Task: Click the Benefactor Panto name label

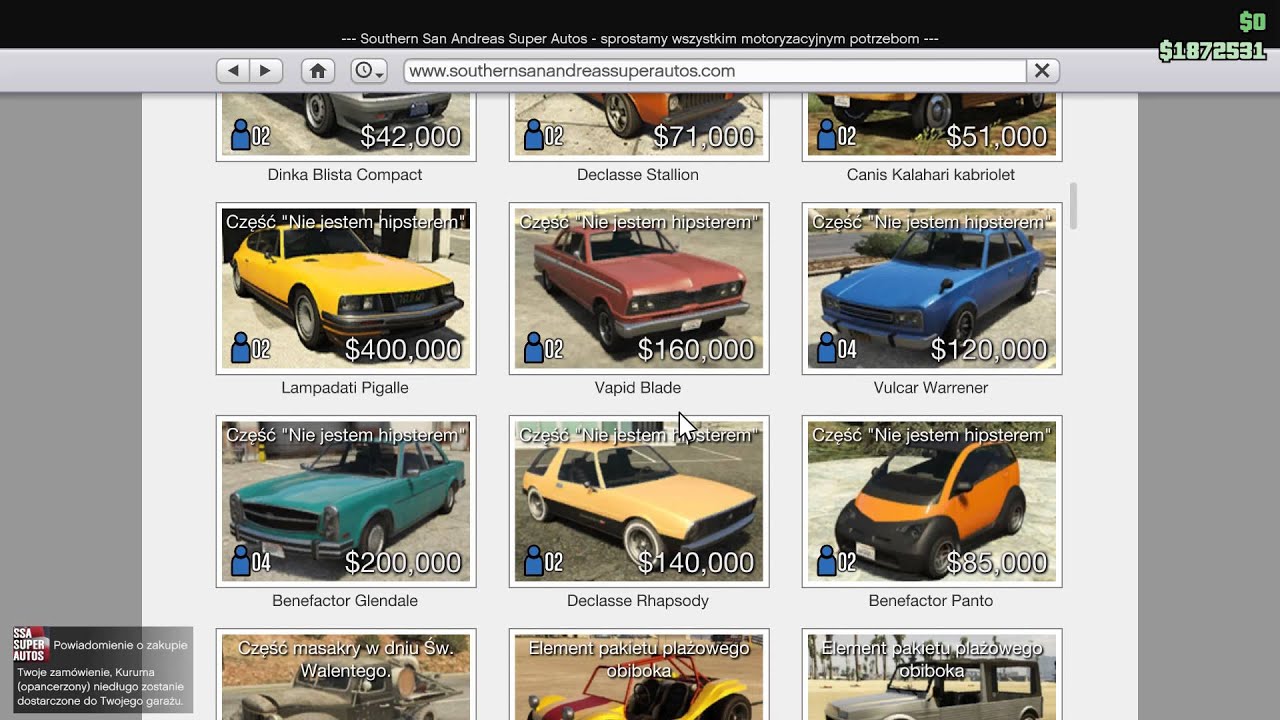Action: pyautogui.click(x=931, y=601)
